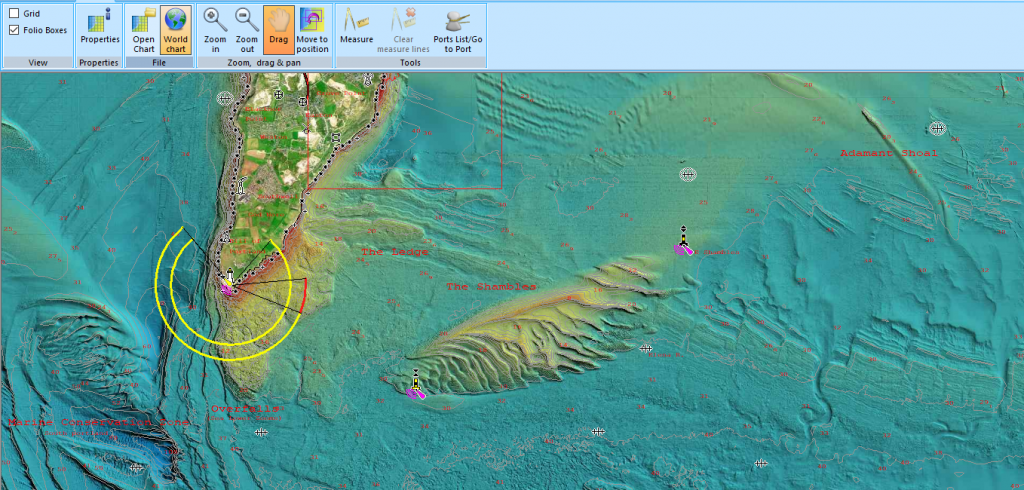Click the wreck symbol near Adamant Shoal
The width and height of the screenshot is (1024, 490).
coord(937,128)
